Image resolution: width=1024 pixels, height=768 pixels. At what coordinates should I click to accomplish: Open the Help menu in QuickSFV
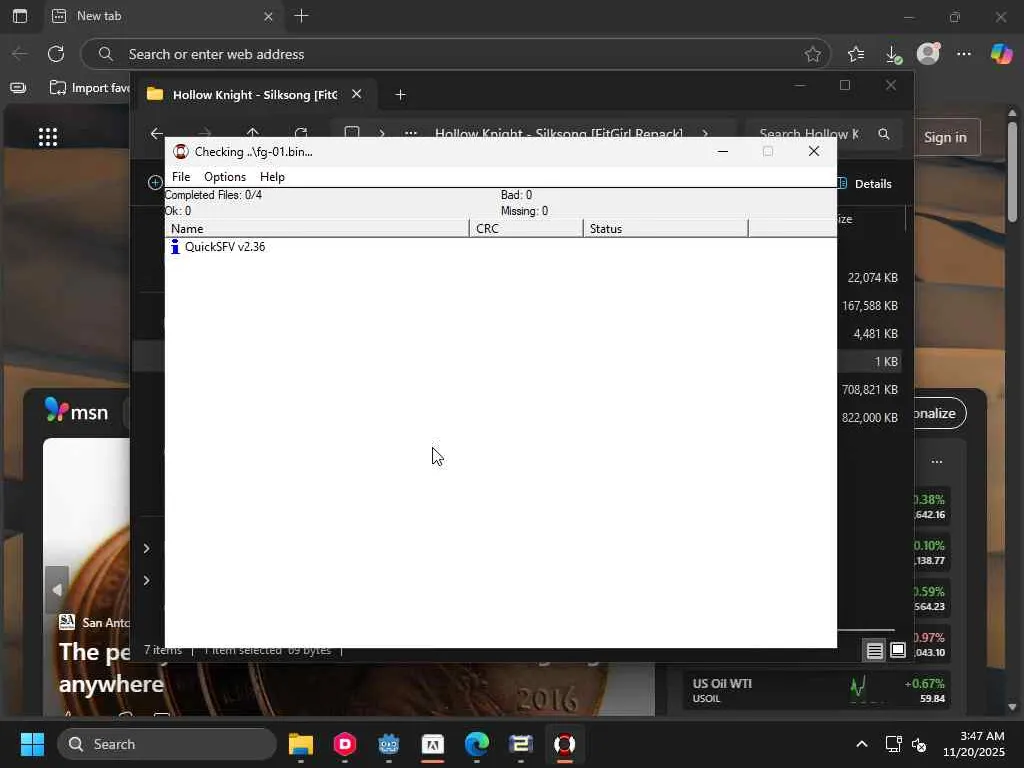pyautogui.click(x=272, y=177)
